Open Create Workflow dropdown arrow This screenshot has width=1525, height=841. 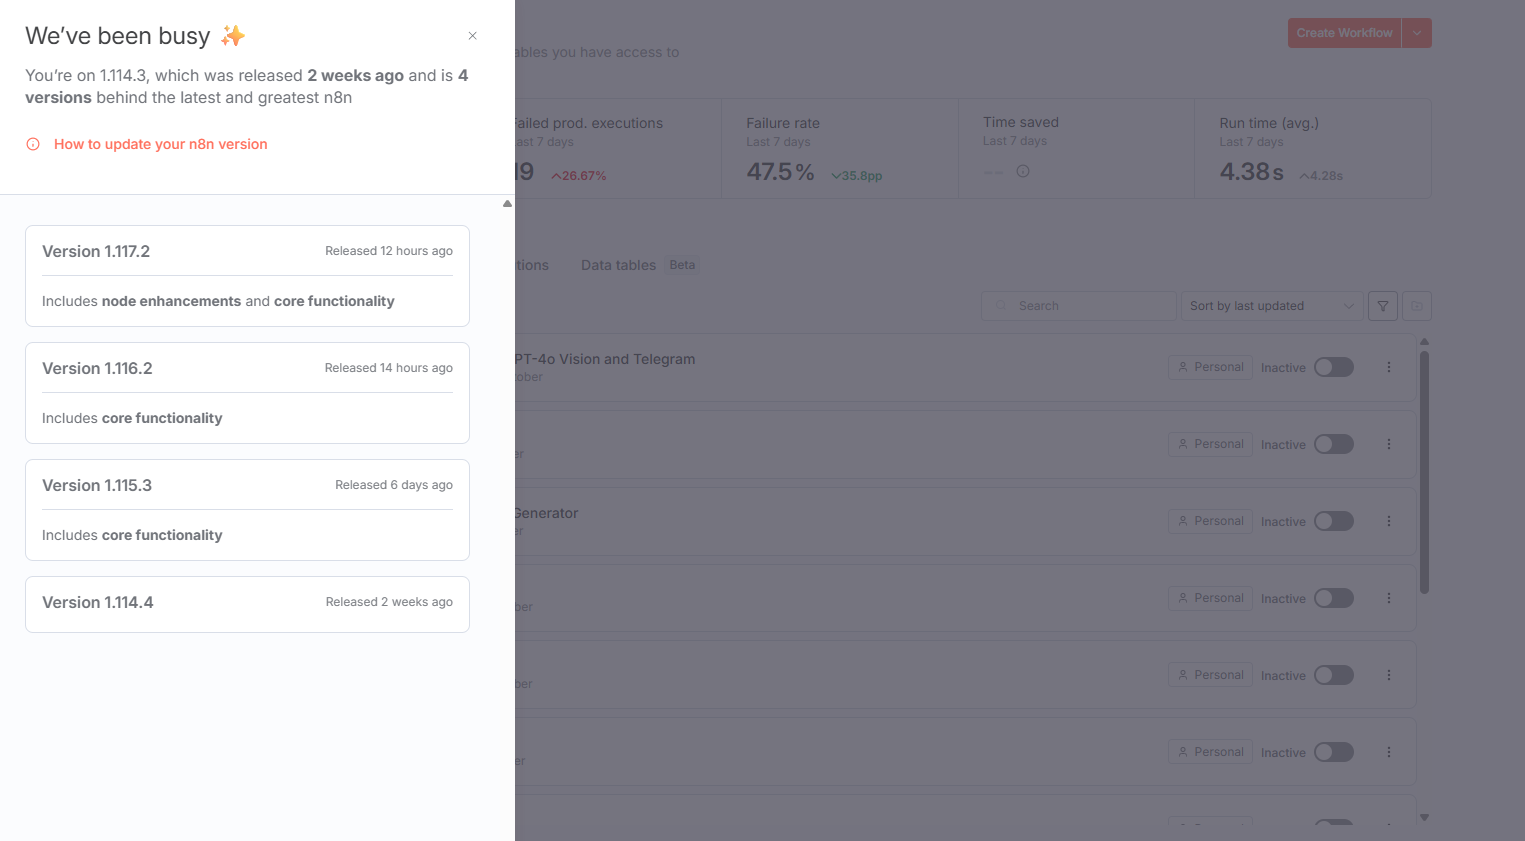click(1417, 33)
